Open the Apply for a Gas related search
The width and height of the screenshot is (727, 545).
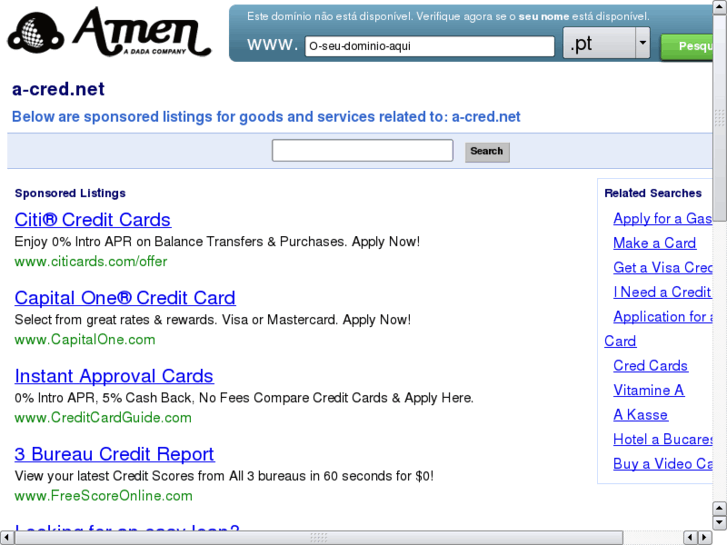[x=663, y=218]
